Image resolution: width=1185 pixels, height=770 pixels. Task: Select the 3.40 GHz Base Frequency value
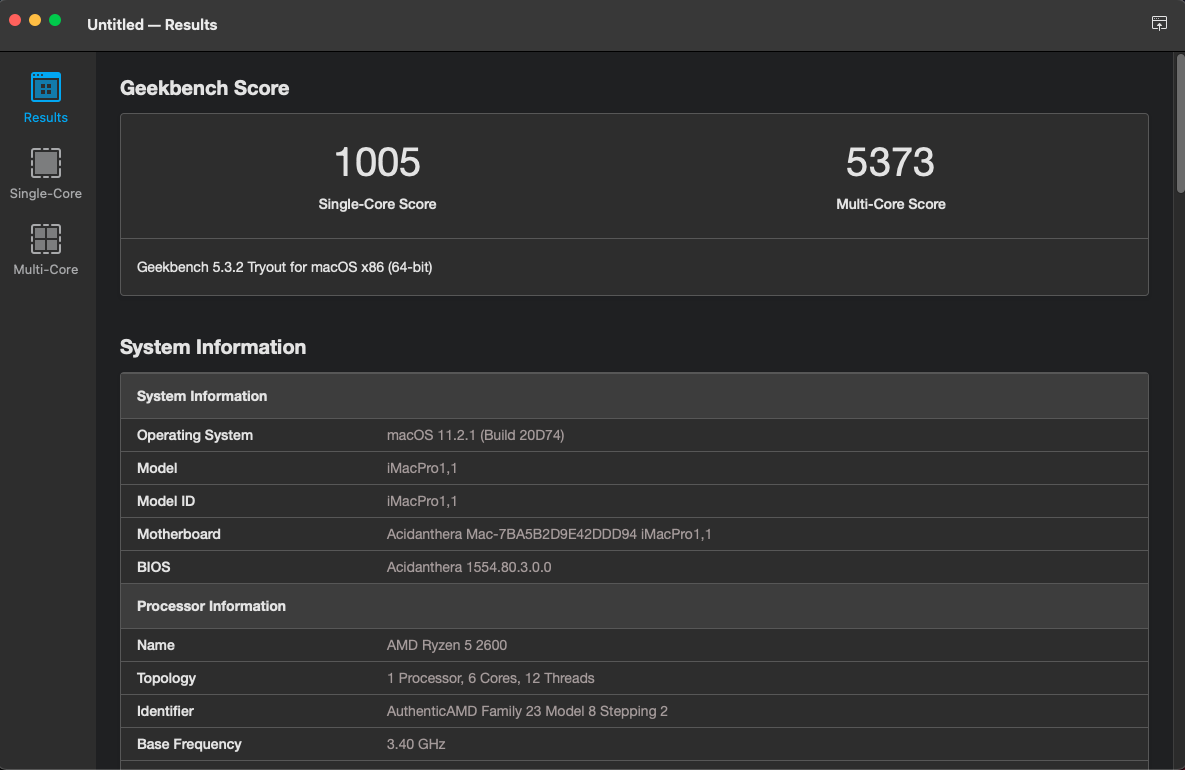416,744
